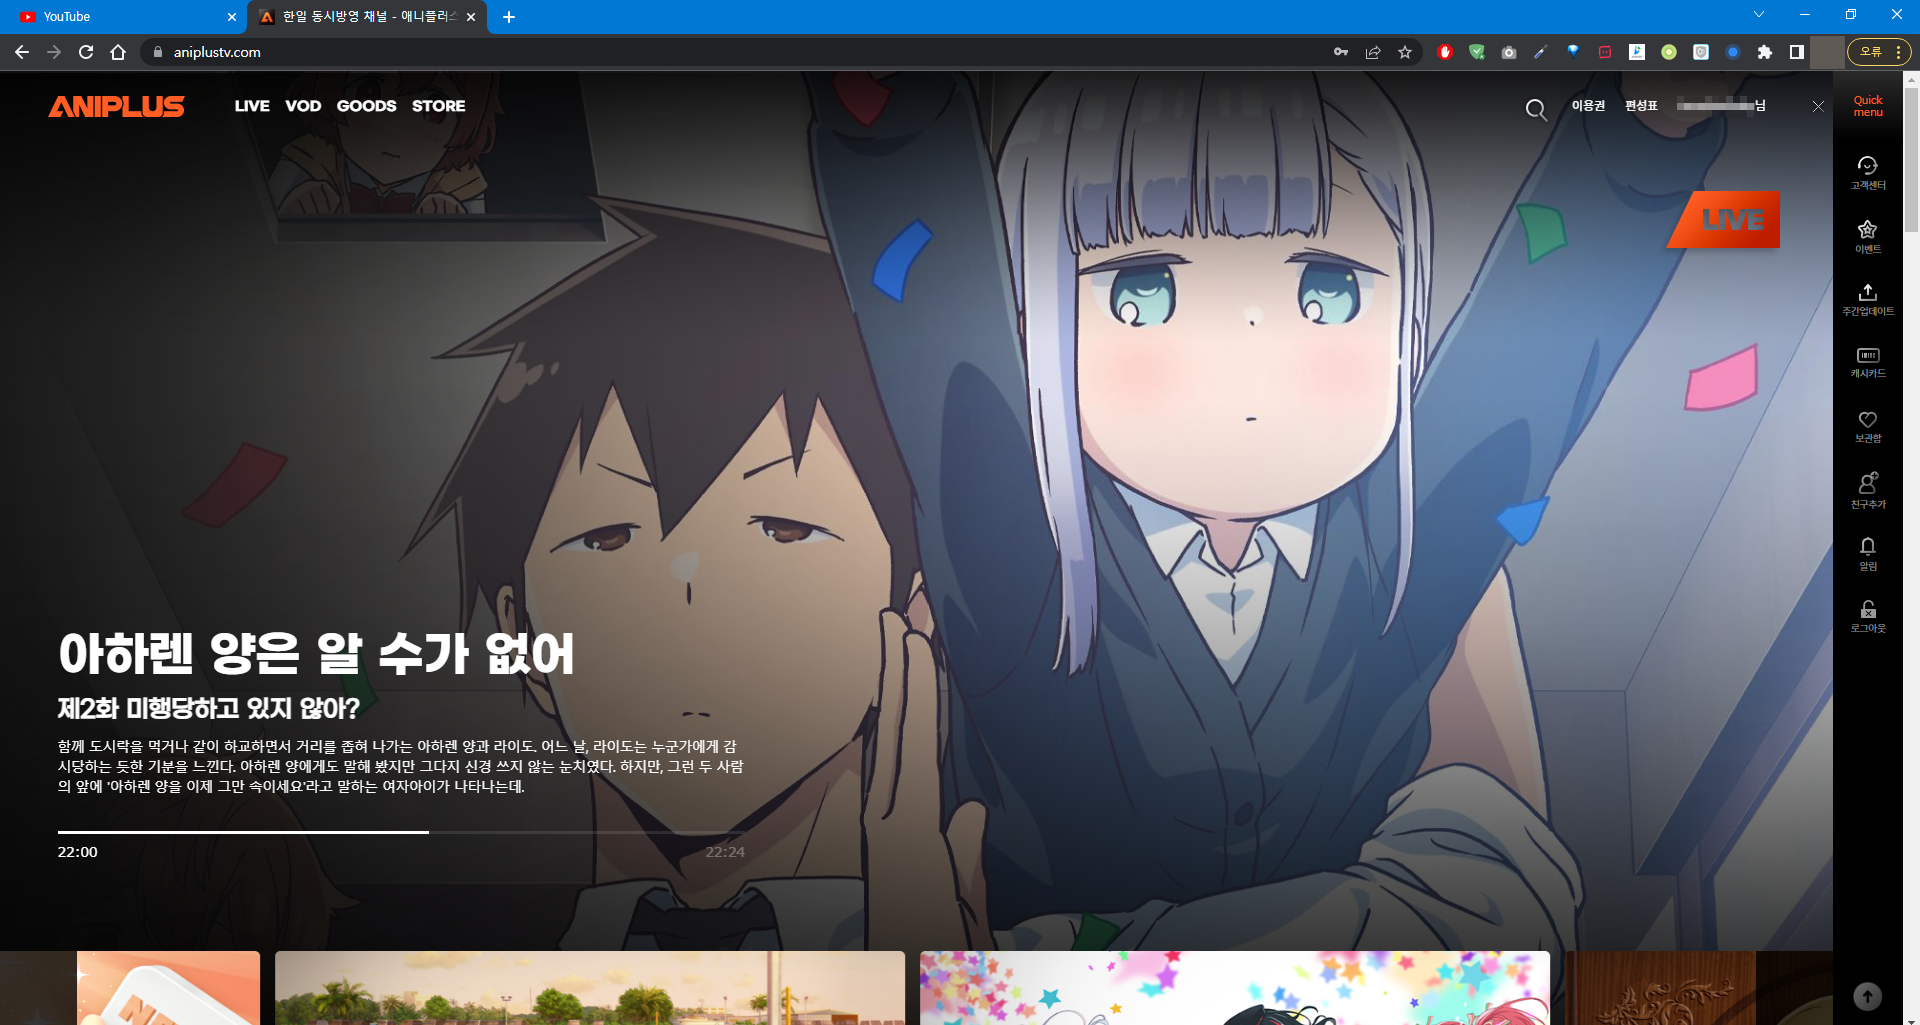Switch to the YouTube tab
Screen dimensions: 1920x1025
(126, 17)
